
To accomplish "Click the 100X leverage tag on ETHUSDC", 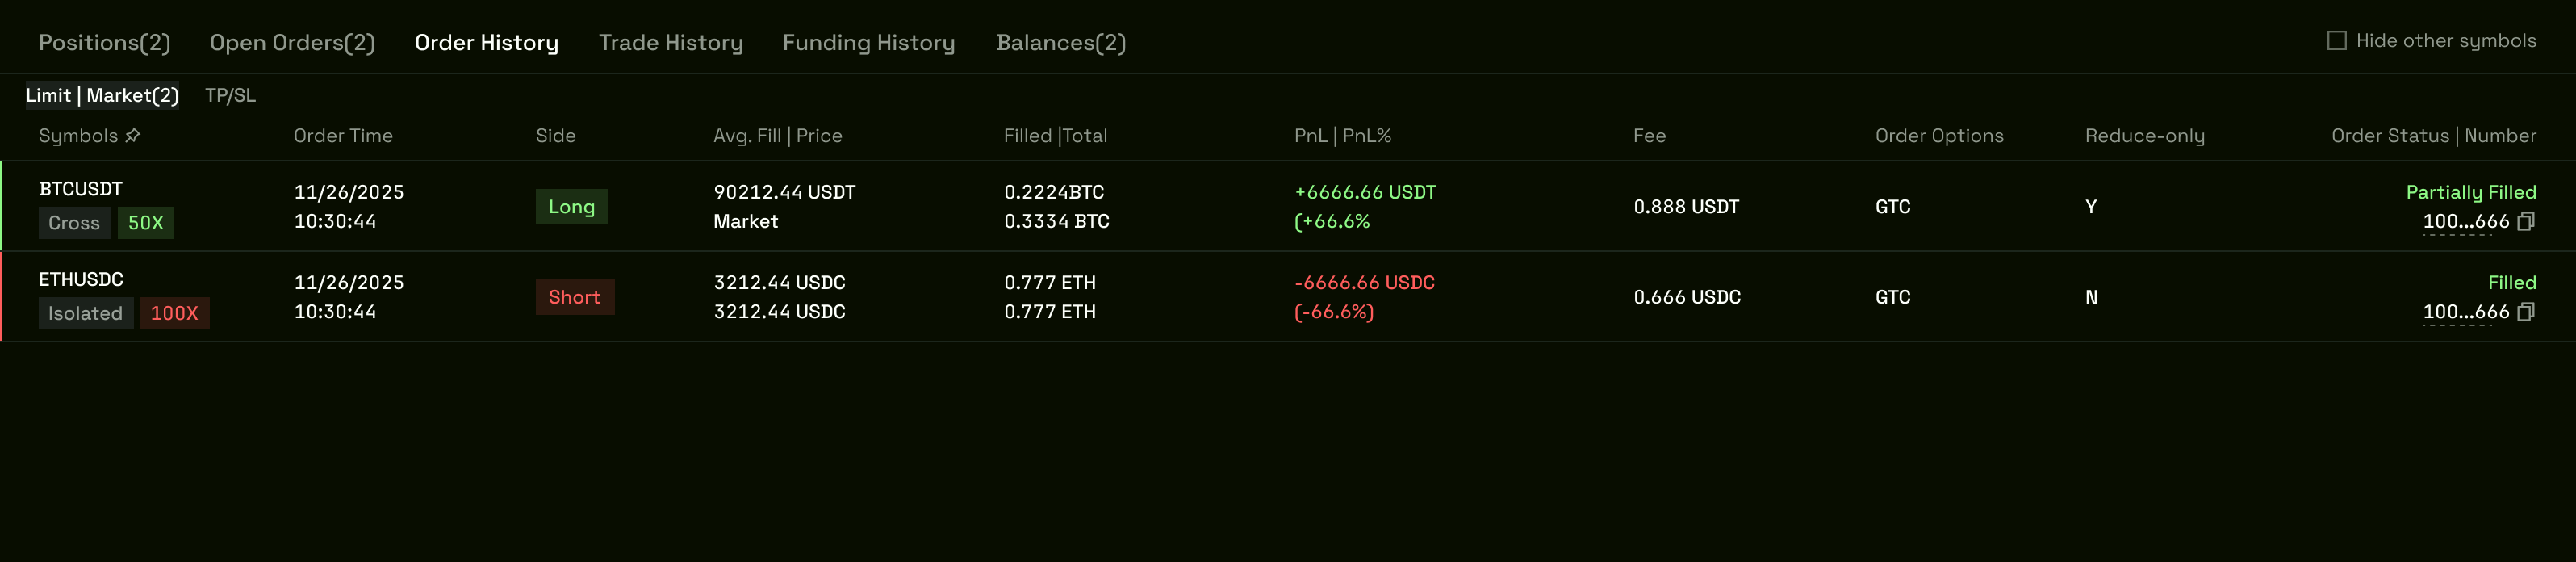I will point(175,313).
